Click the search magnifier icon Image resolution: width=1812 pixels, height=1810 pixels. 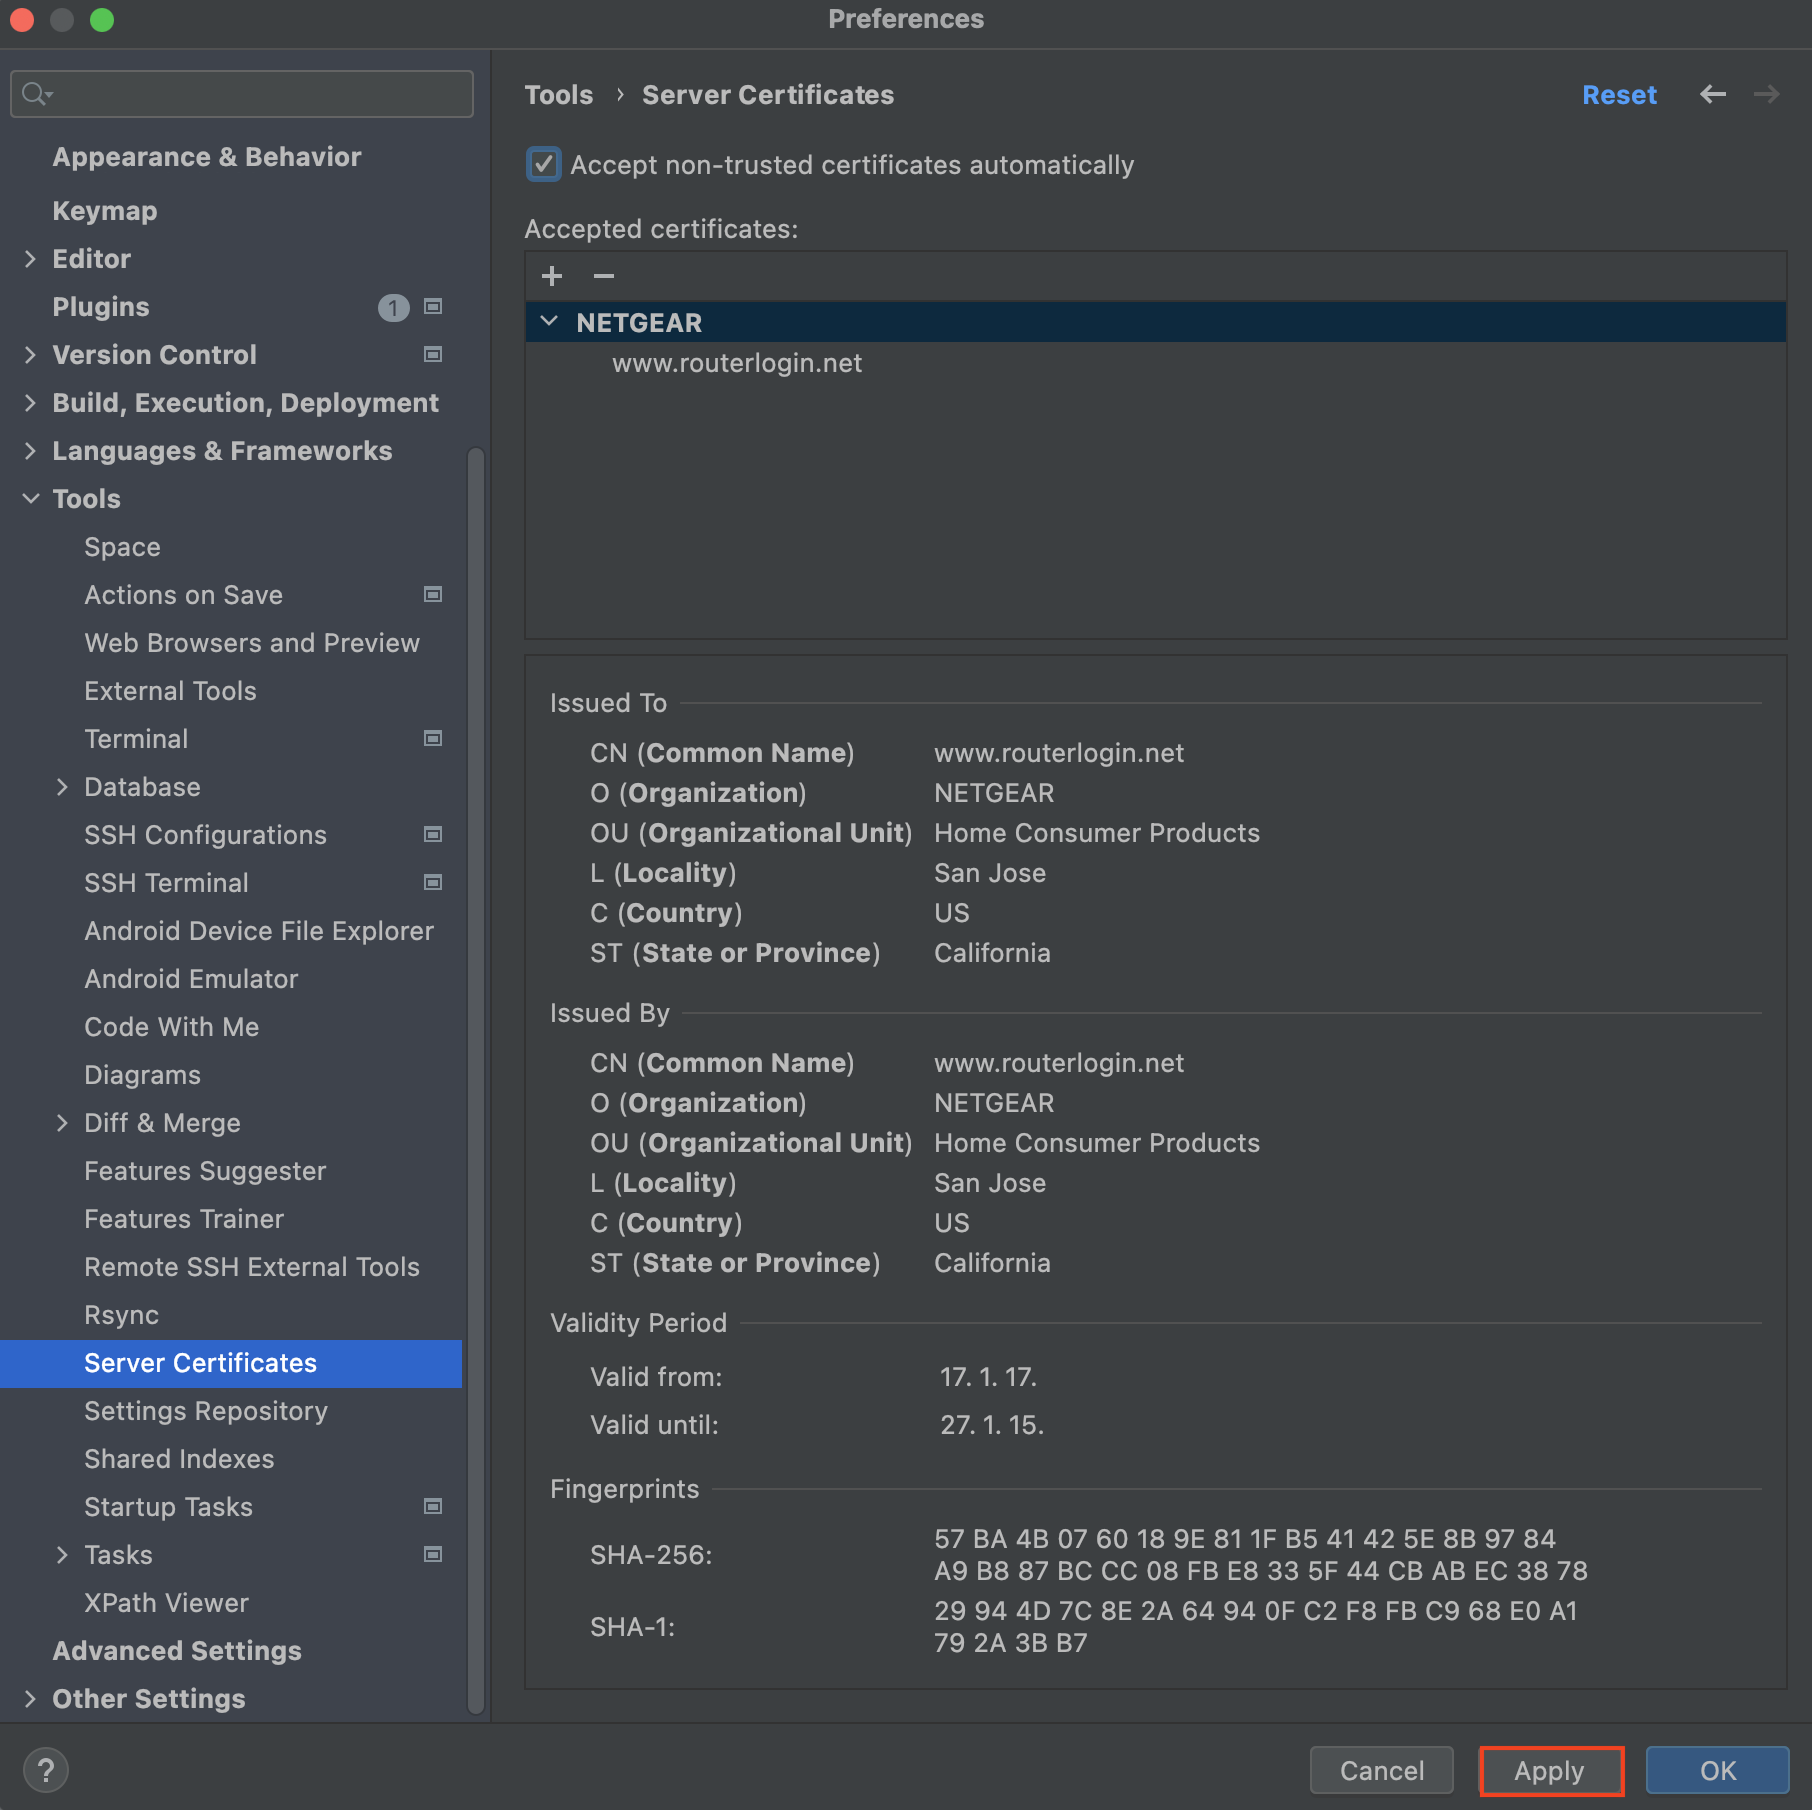(36, 94)
